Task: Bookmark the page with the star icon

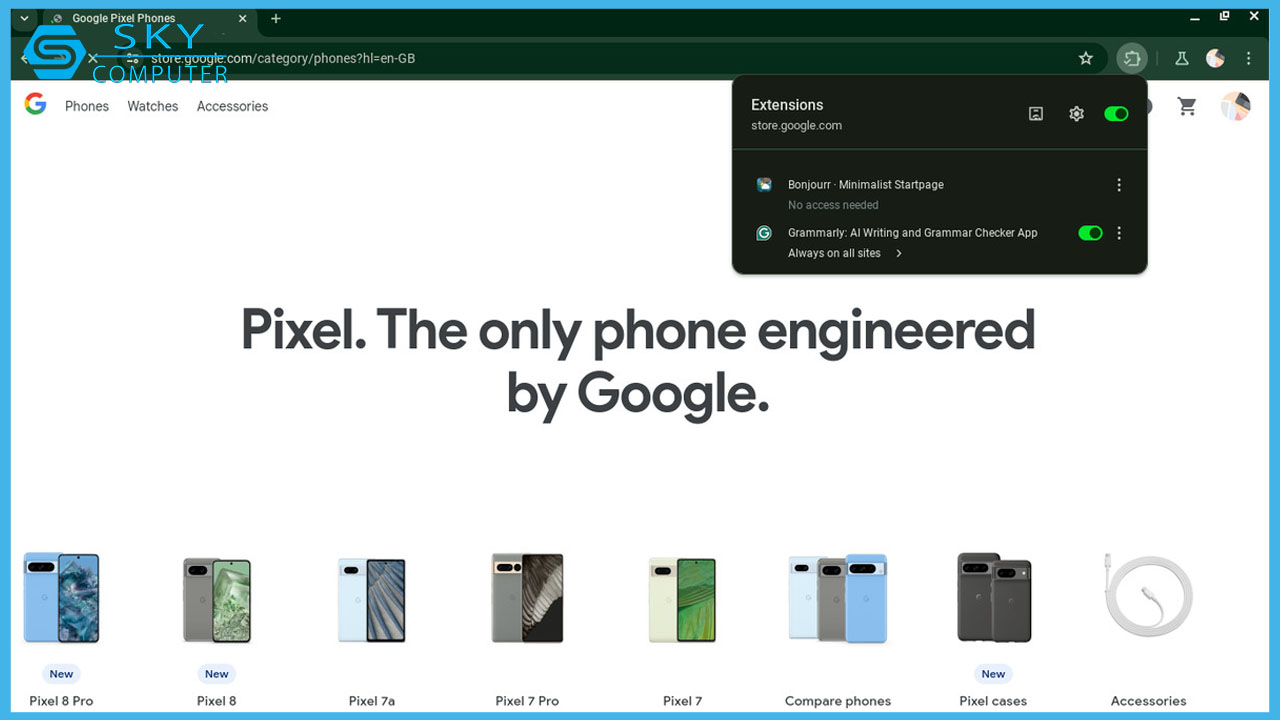Action: point(1086,58)
